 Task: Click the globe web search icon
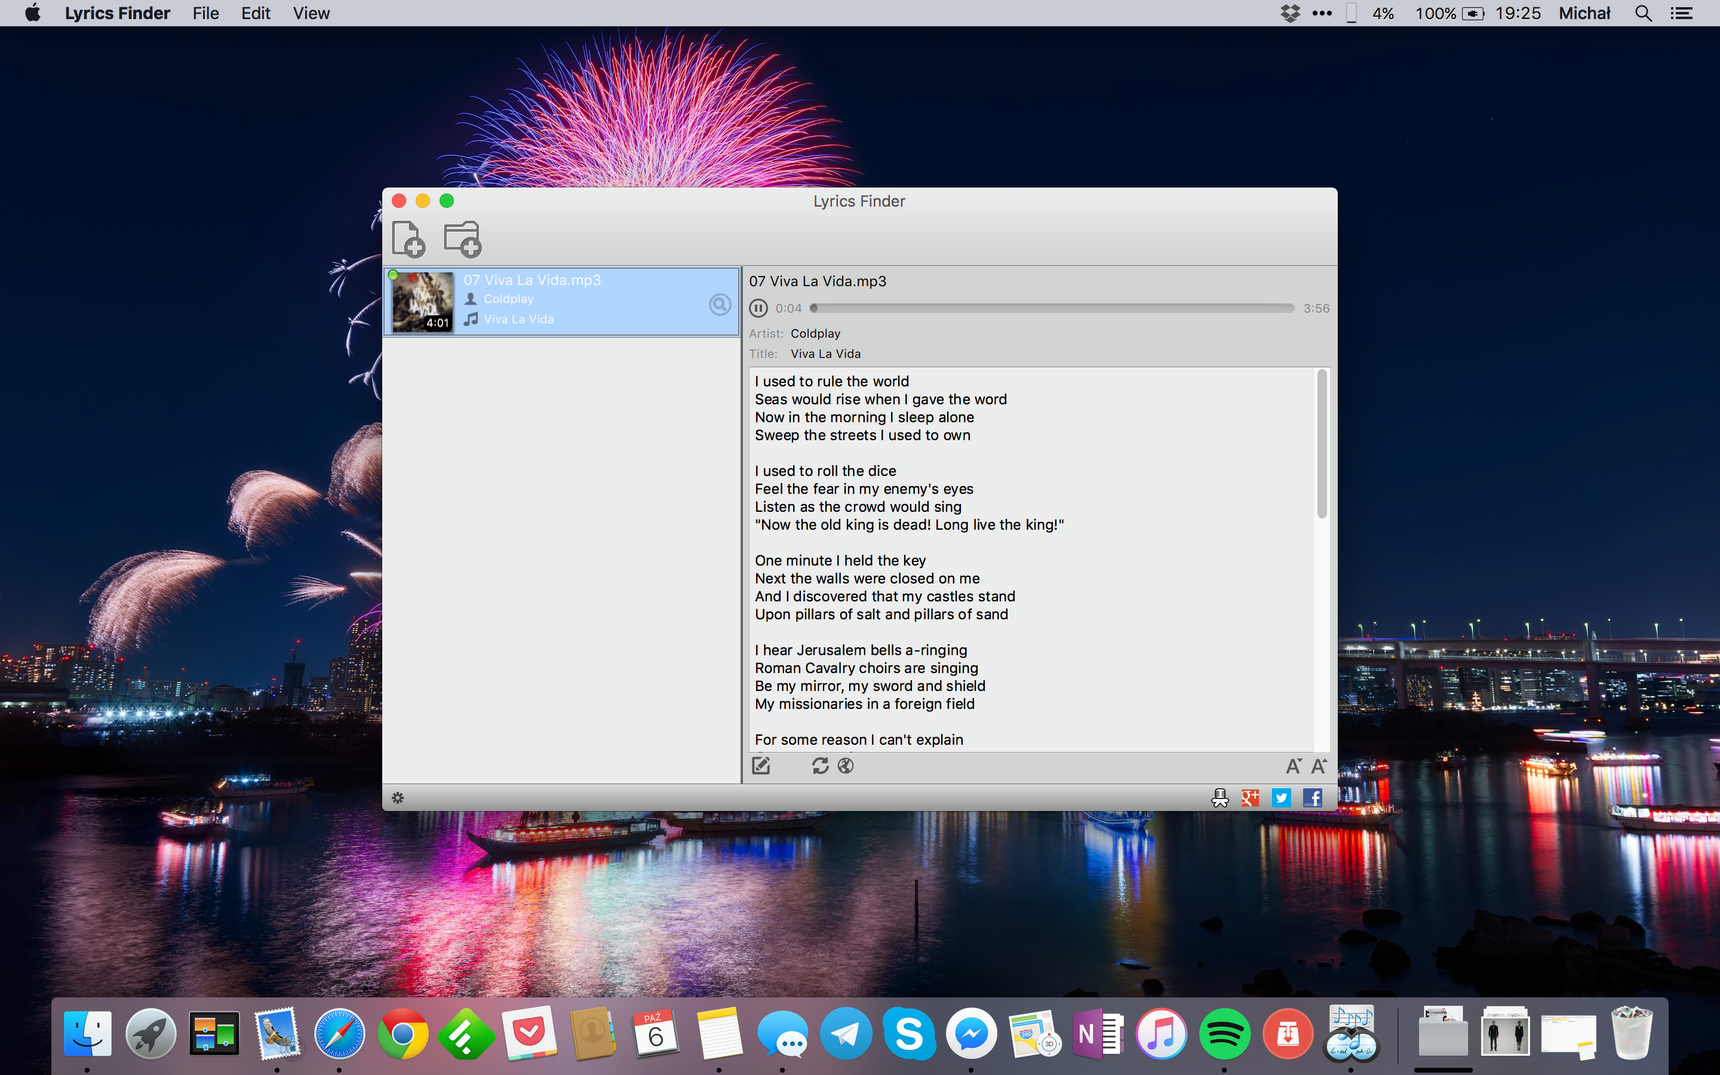[846, 766]
